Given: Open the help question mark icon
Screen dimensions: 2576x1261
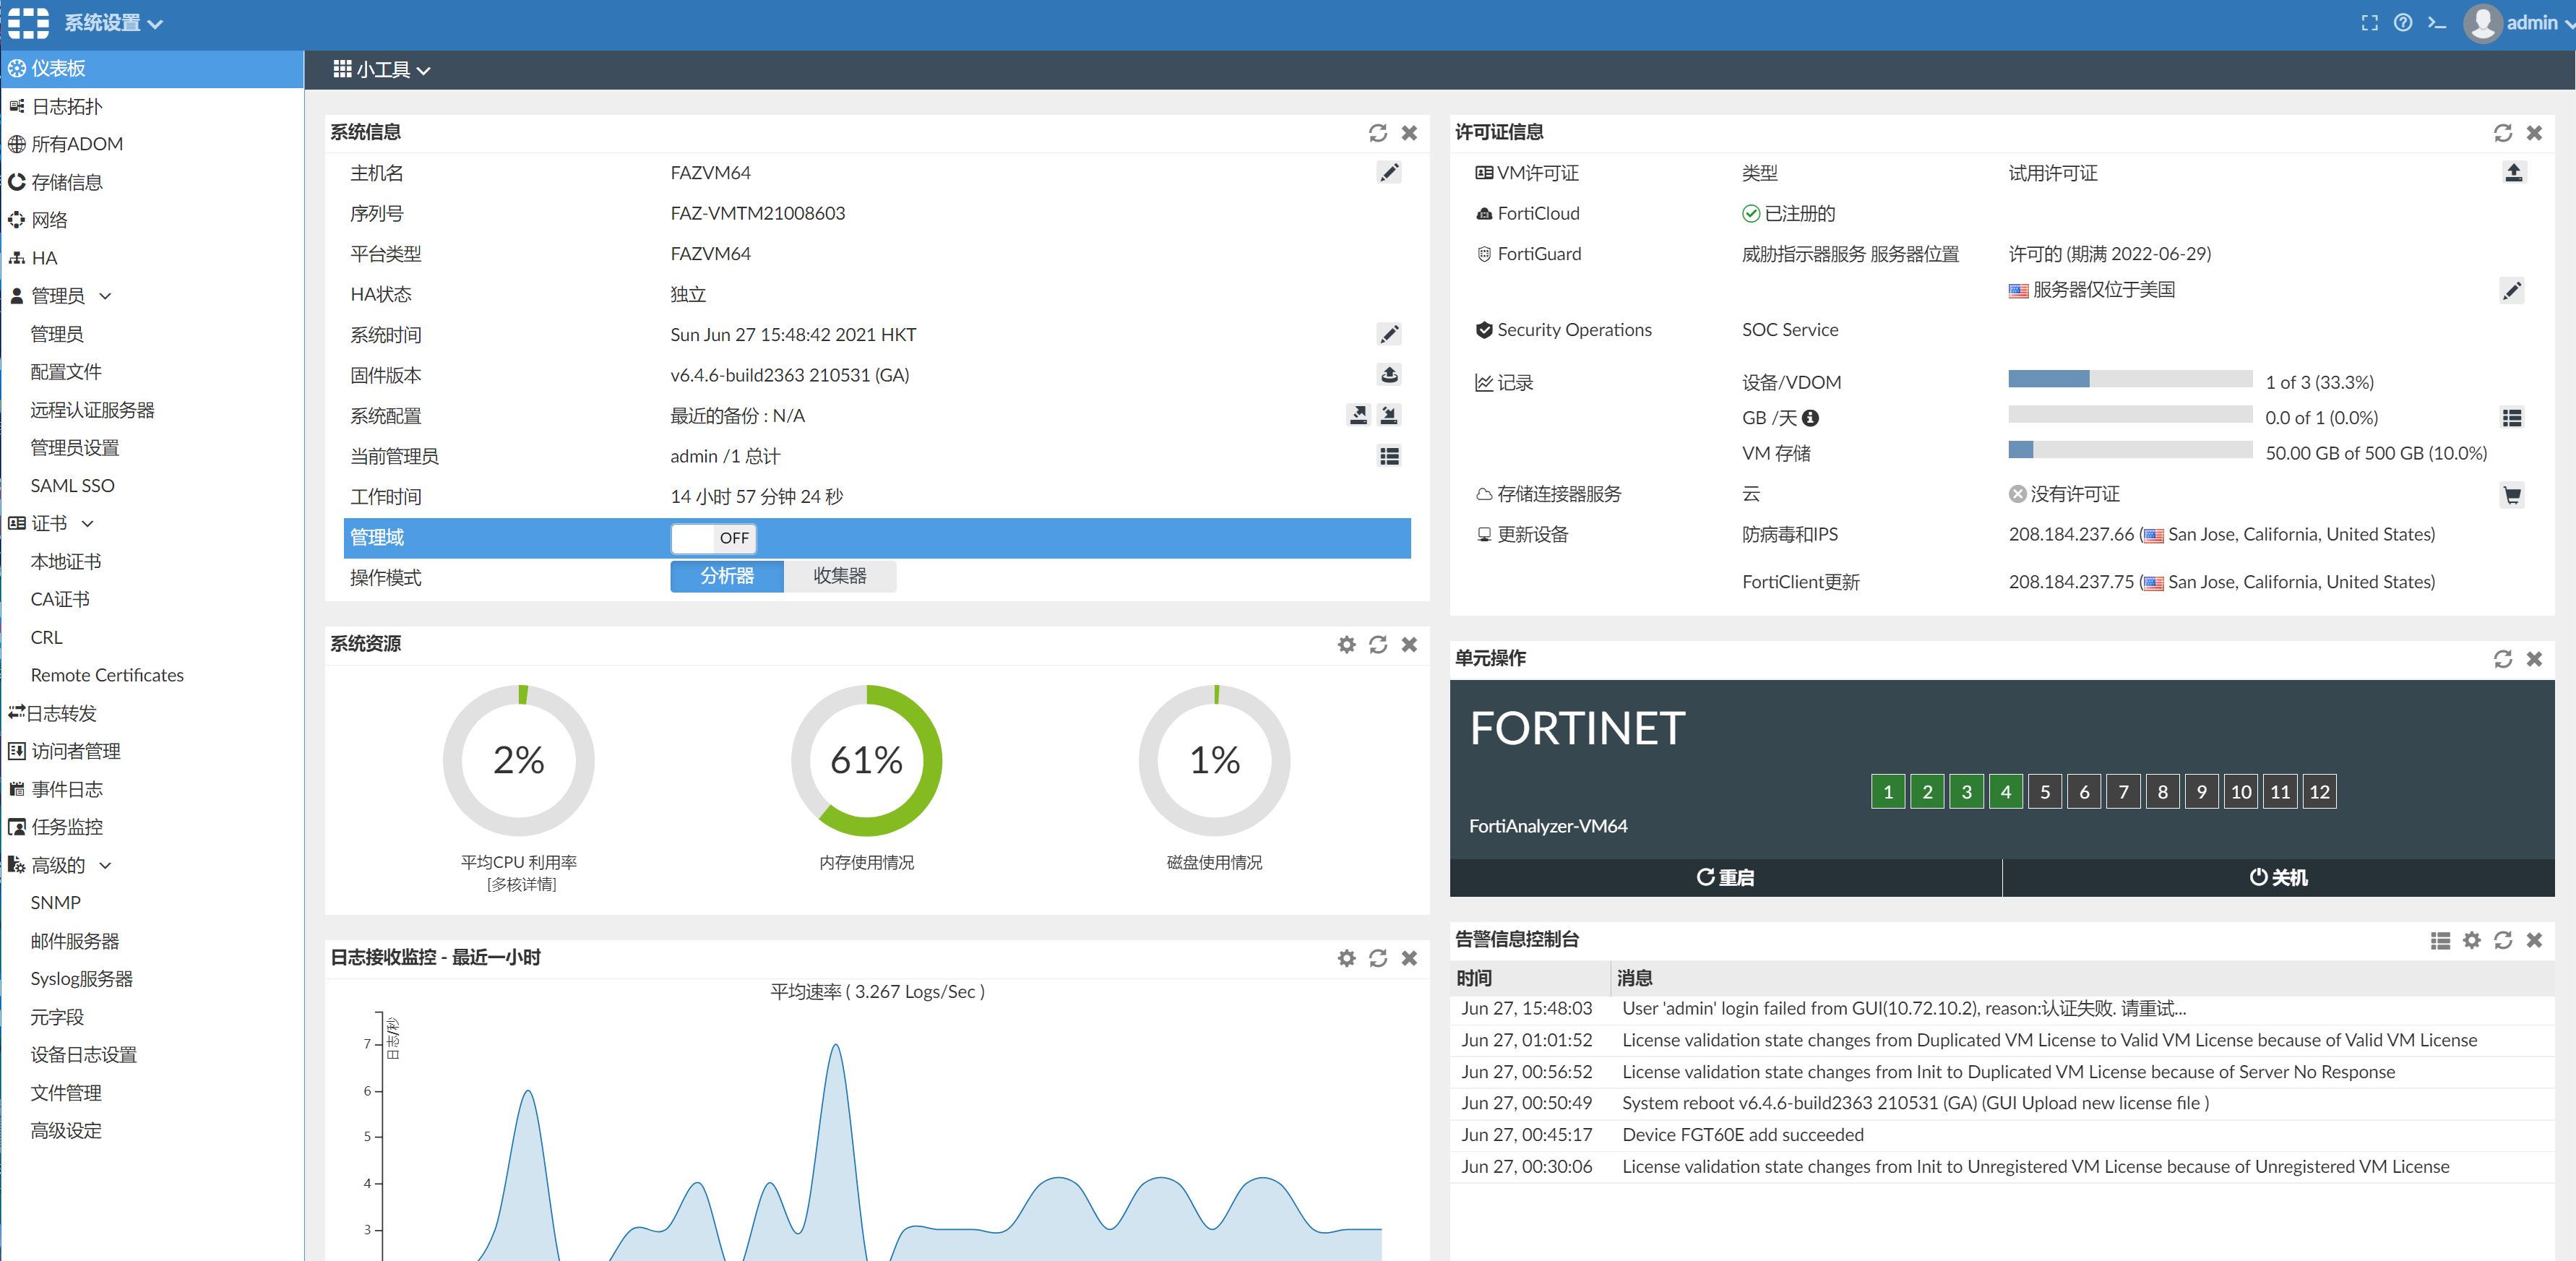Looking at the screenshot, I should (x=2403, y=23).
